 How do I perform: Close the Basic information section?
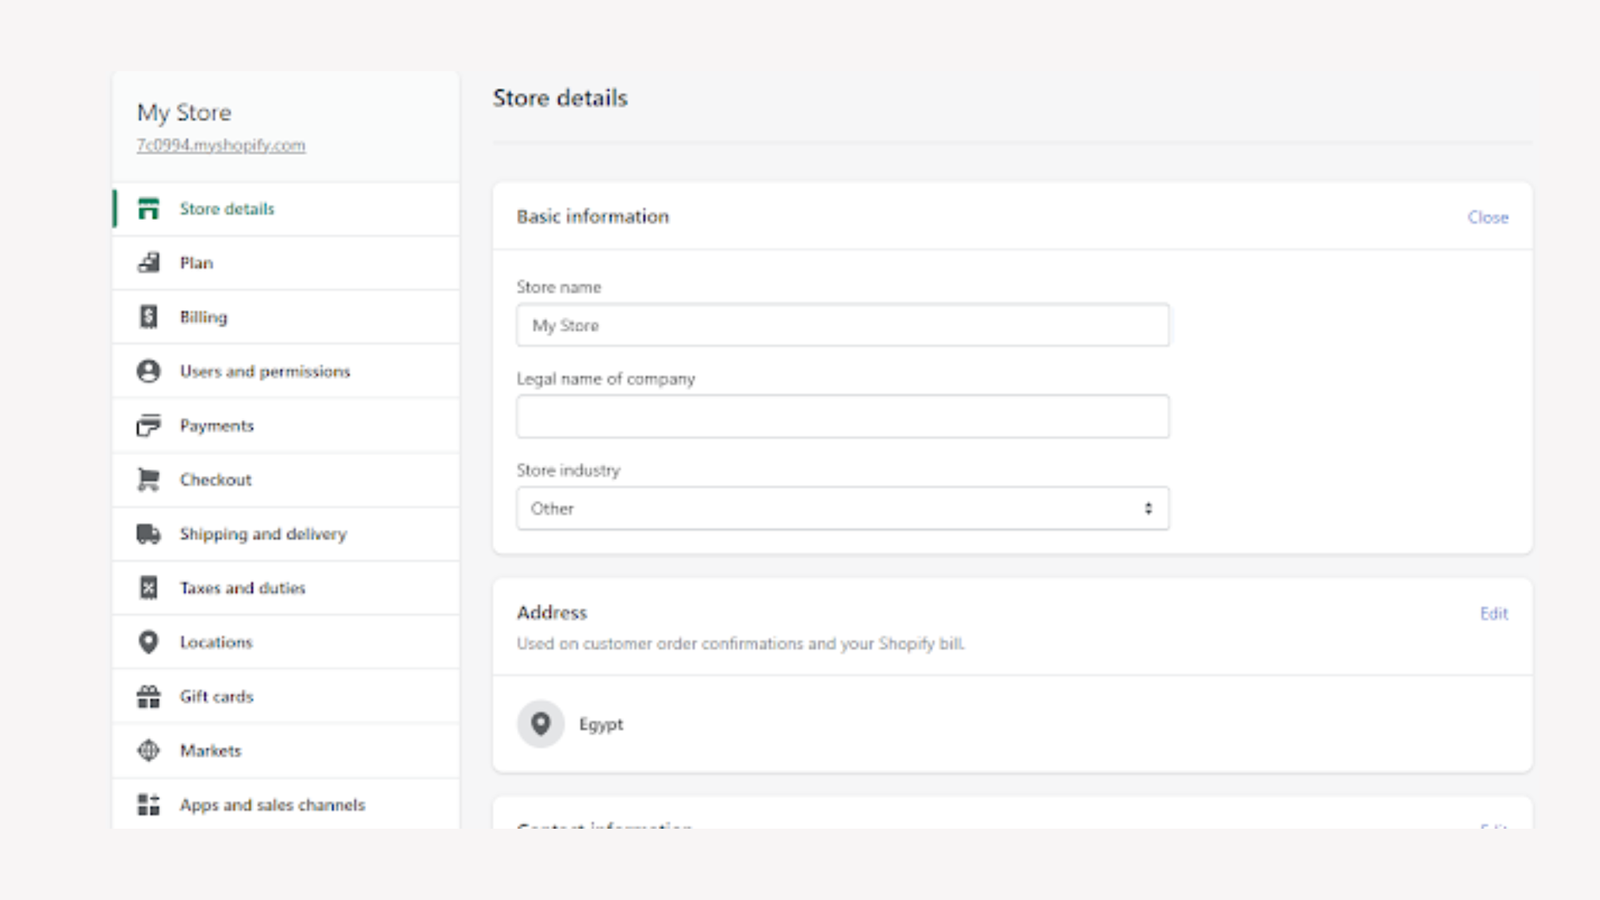point(1487,217)
